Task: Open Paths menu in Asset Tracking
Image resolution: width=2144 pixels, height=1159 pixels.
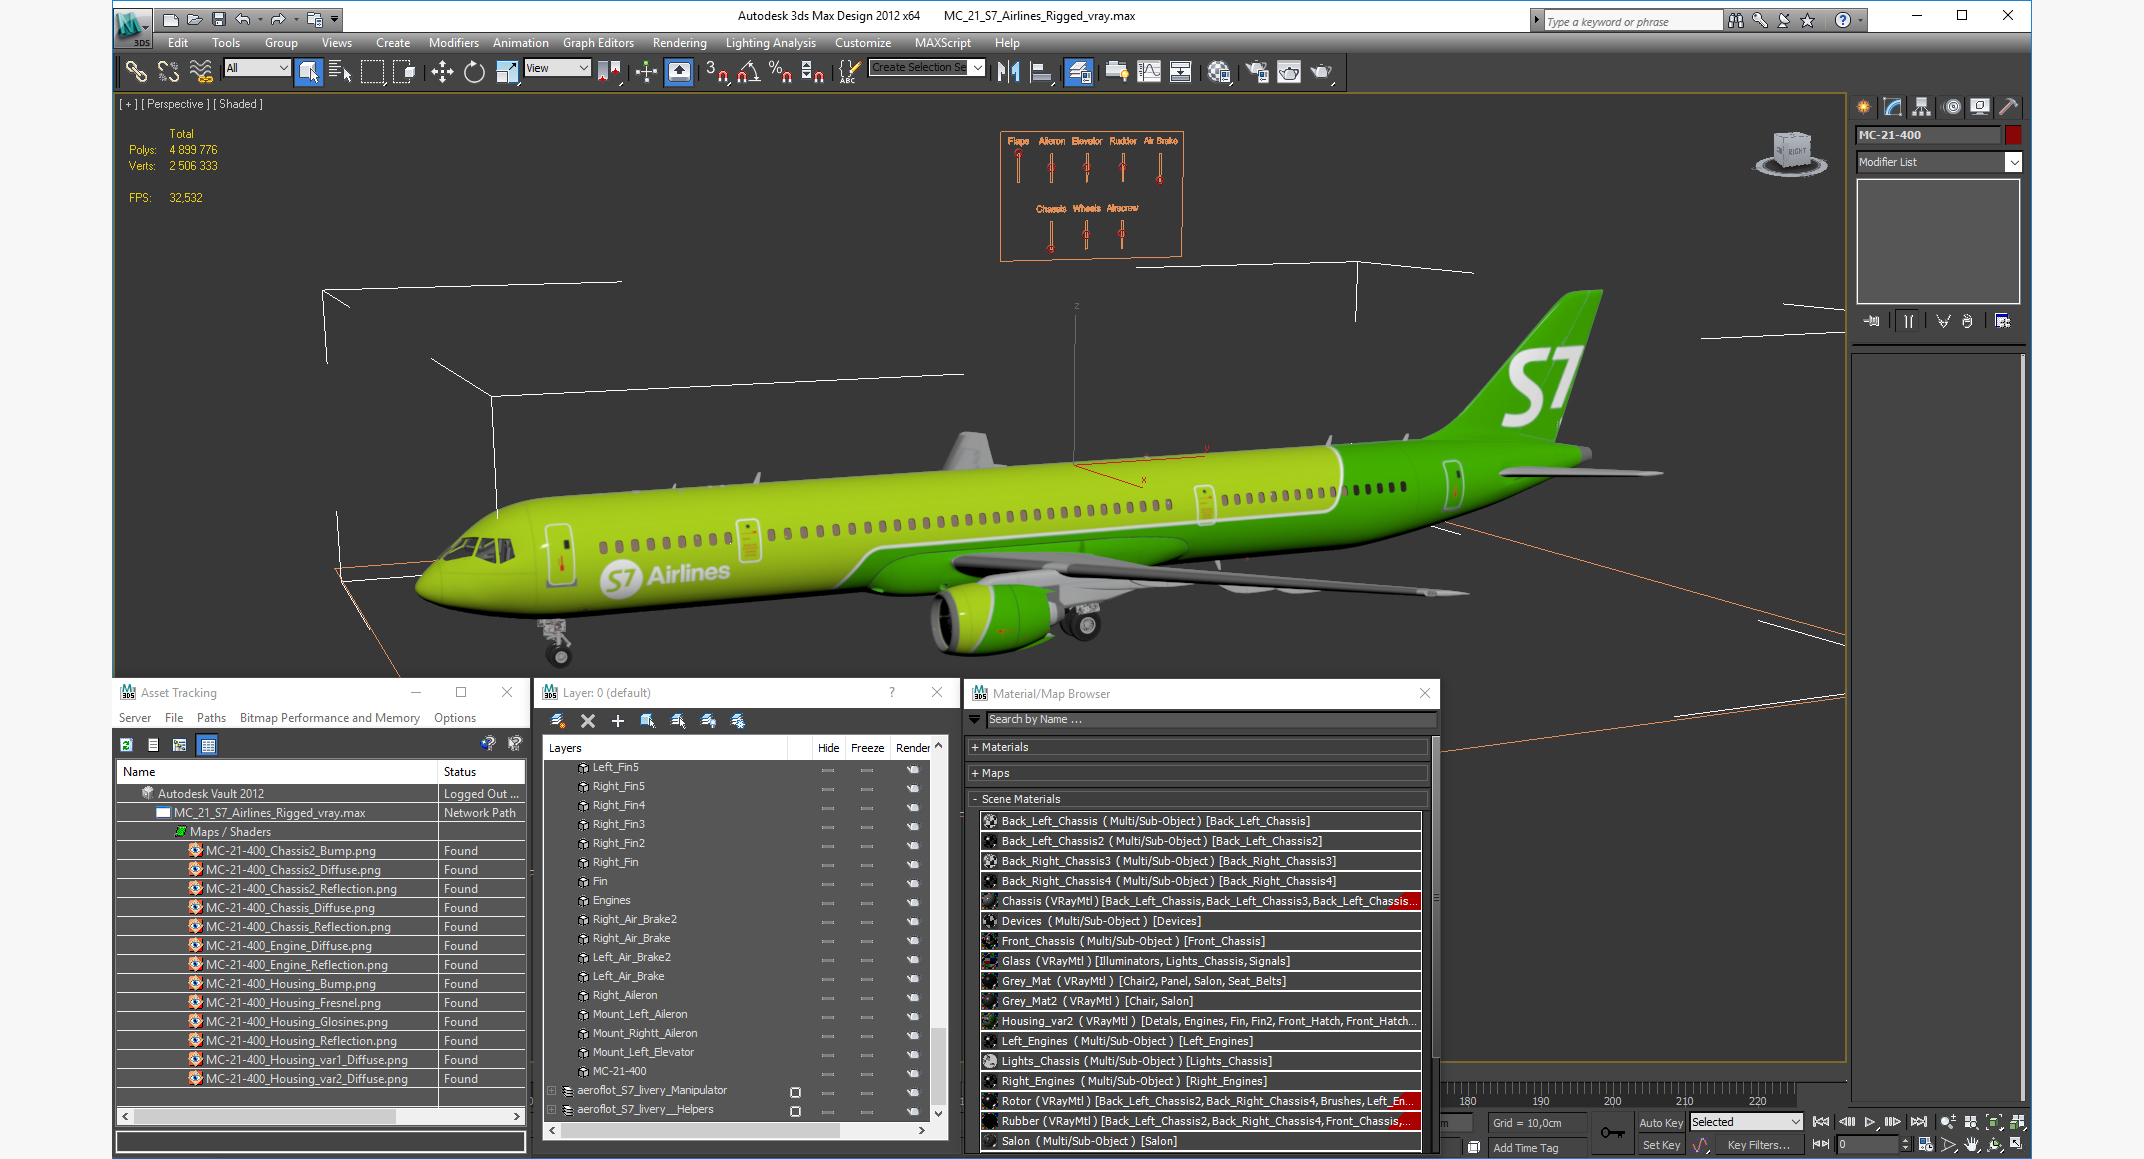Action: coord(211,718)
